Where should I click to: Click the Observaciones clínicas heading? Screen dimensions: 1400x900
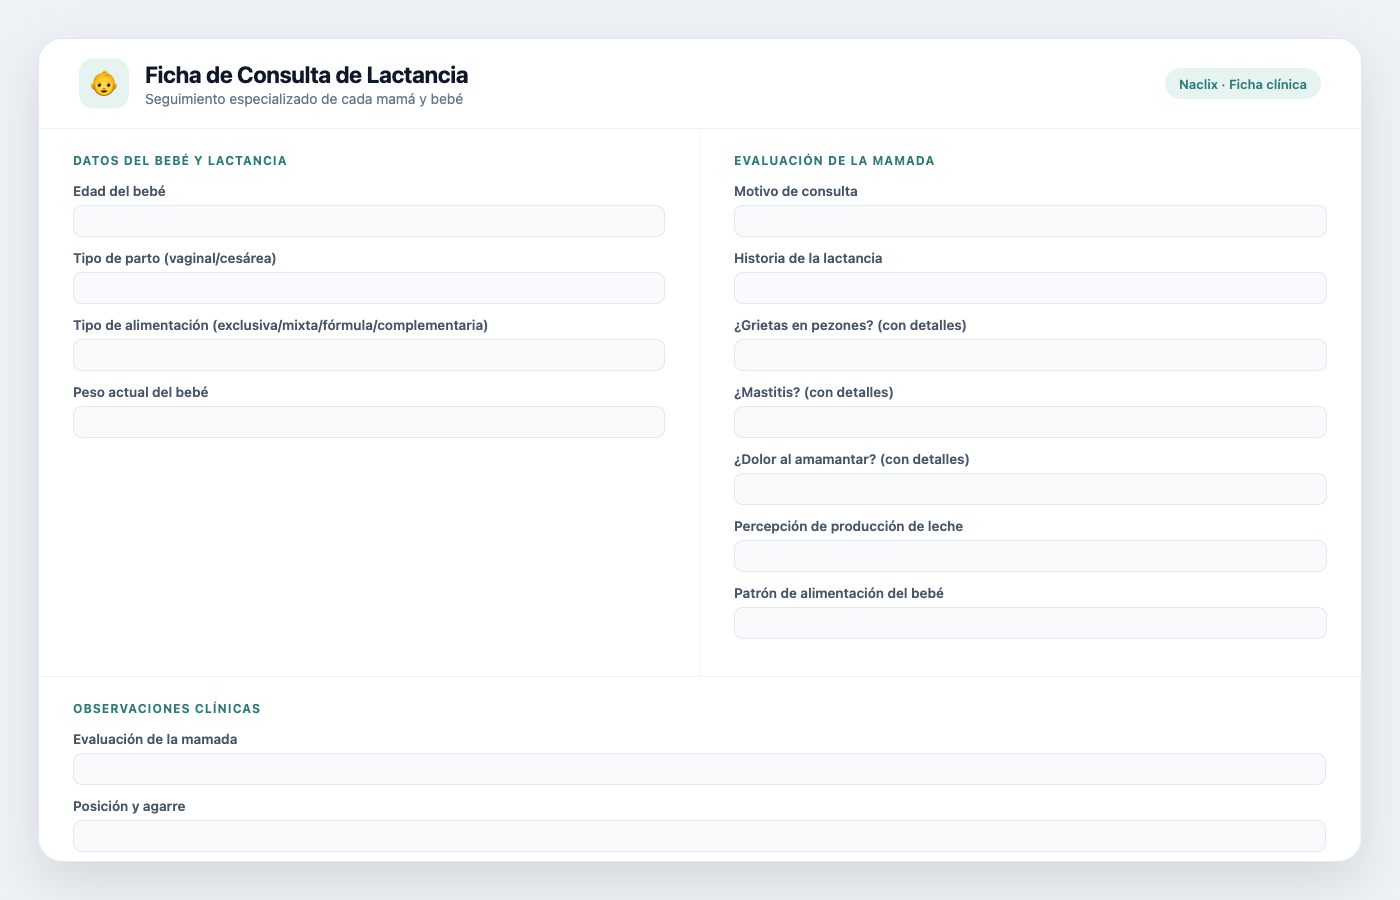(x=167, y=708)
